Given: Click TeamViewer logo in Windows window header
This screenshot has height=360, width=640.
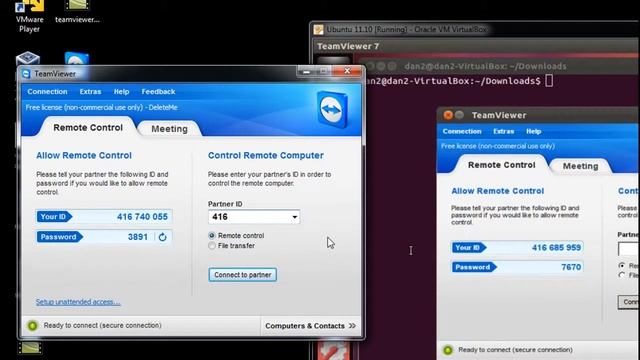Looking at the screenshot, I should pyautogui.click(x=332, y=109).
